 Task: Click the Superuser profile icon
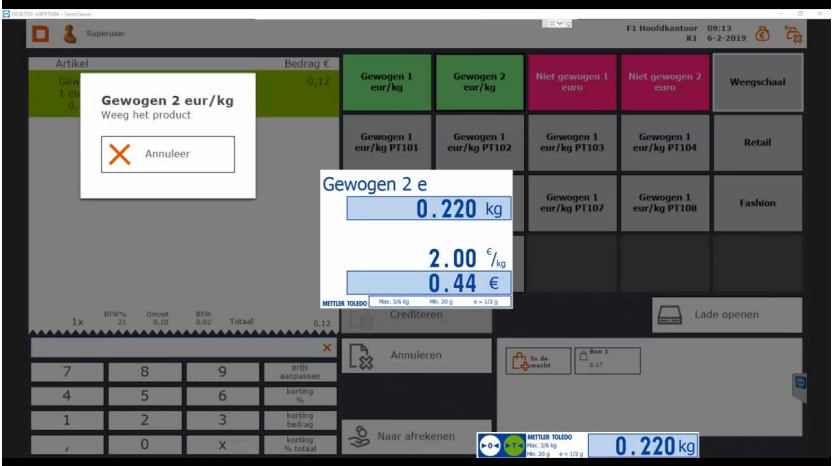(x=70, y=33)
